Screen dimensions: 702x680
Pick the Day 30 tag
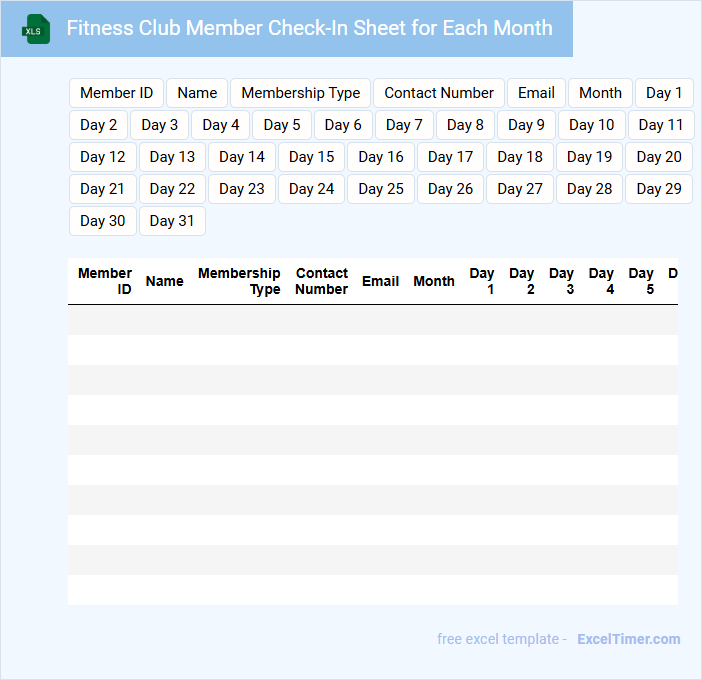(x=103, y=221)
